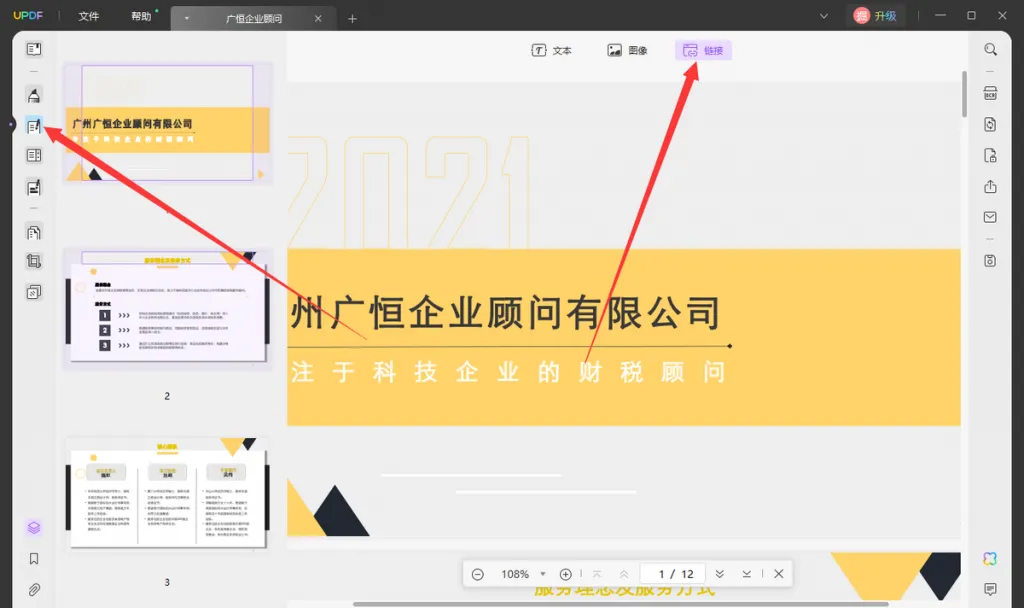Select the page 2 thumbnail

pos(167,308)
